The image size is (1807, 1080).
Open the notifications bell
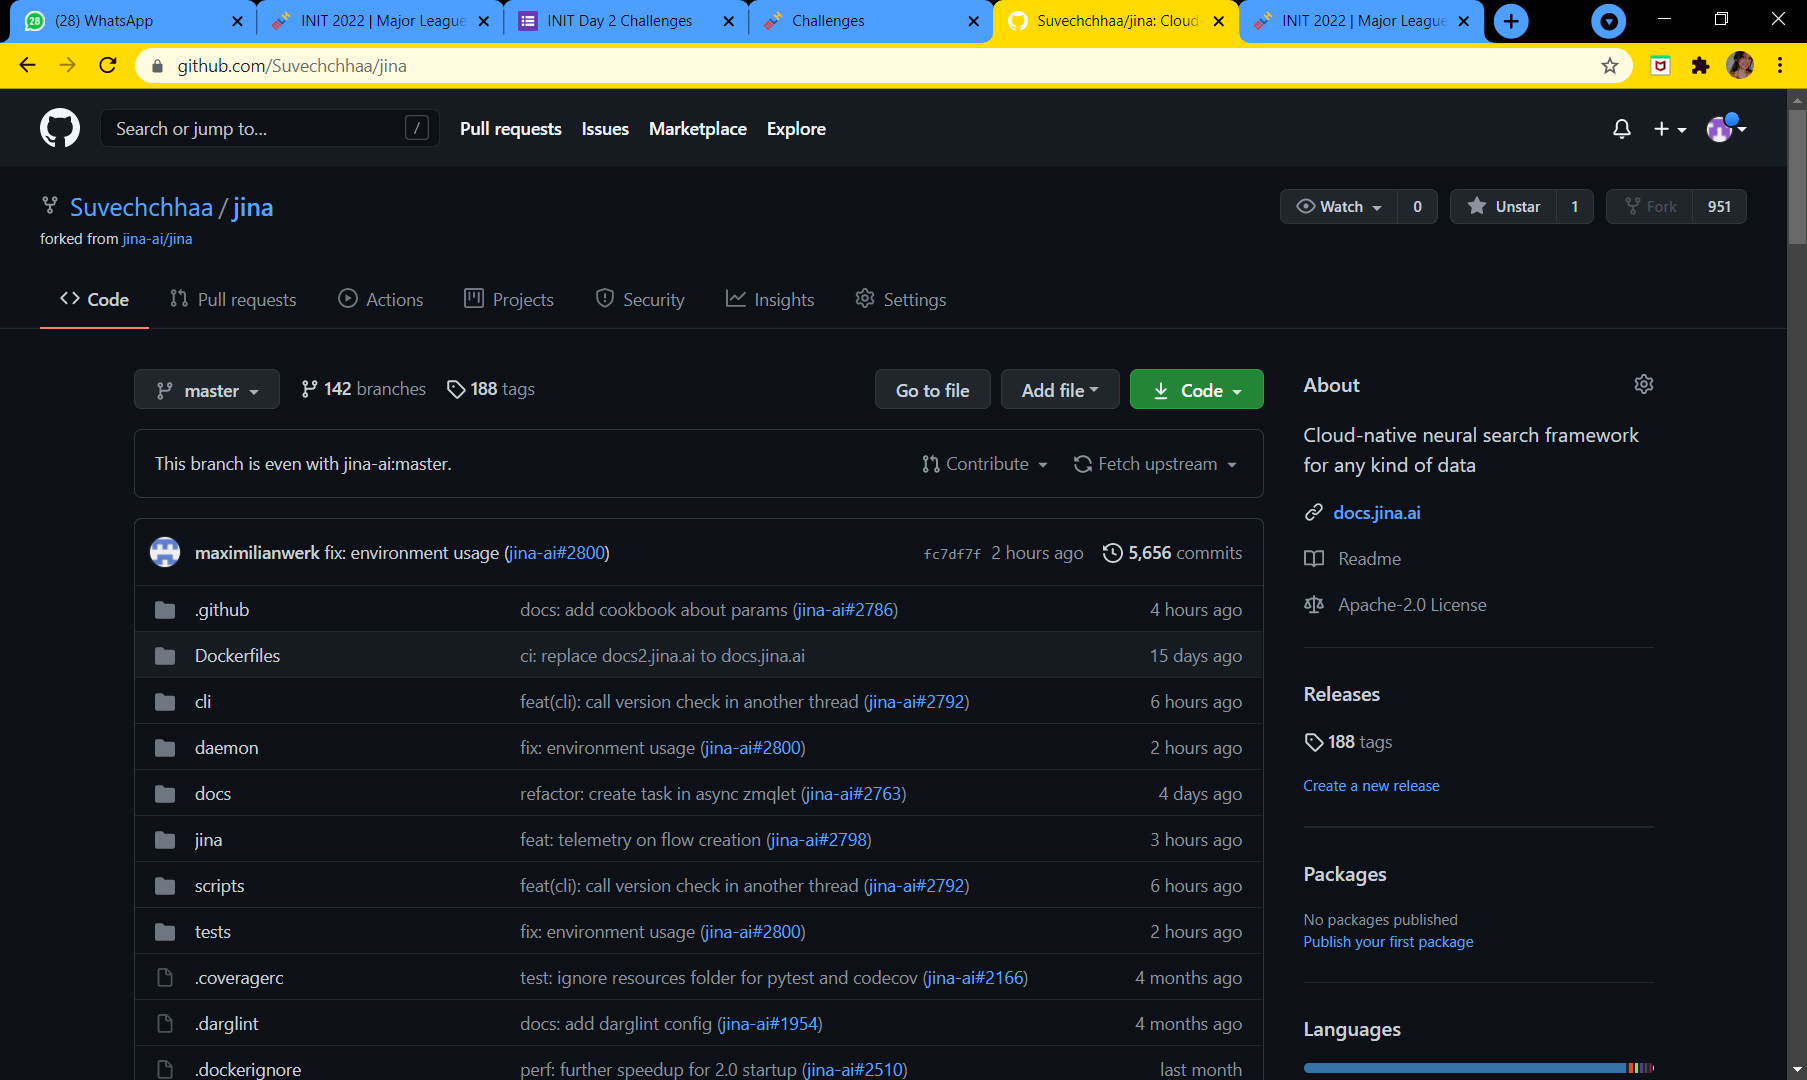click(1622, 129)
